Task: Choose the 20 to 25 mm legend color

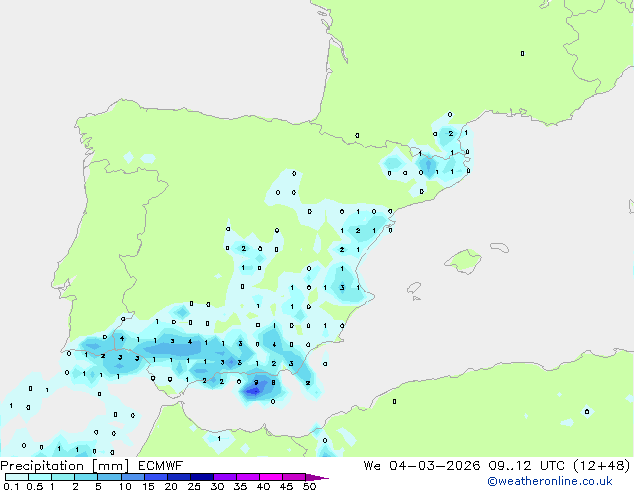Action: 178,477
